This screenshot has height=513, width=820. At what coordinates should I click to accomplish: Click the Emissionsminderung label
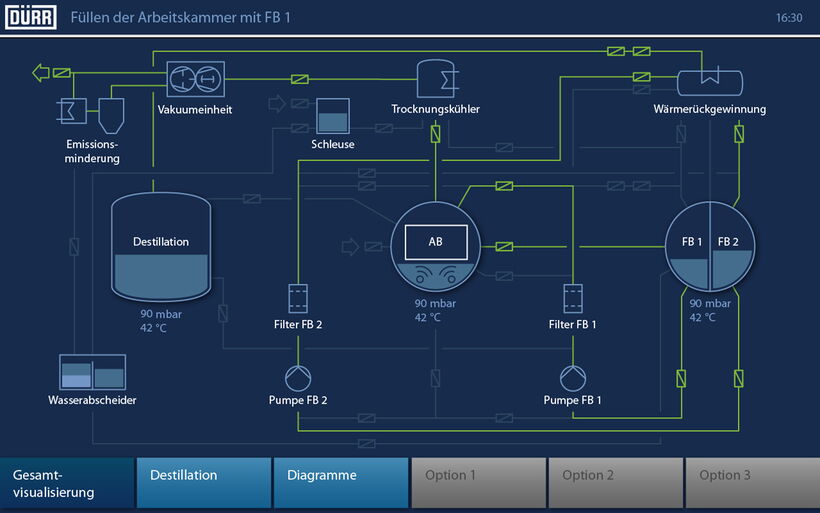(x=92, y=151)
